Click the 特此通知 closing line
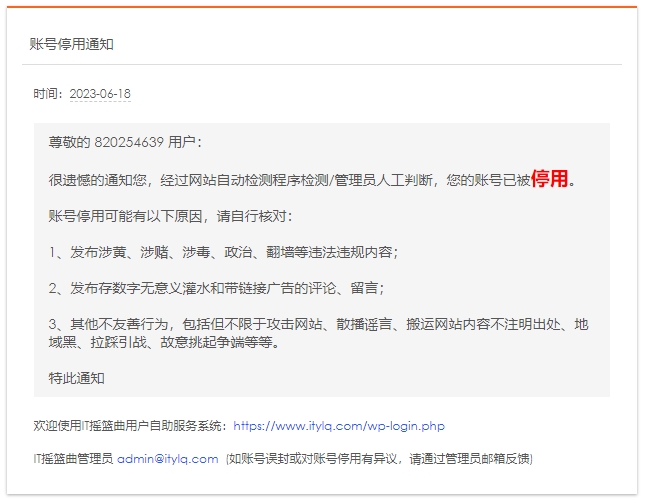Image resolution: width=645 pixels, height=502 pixels. [x=76, y=378]
